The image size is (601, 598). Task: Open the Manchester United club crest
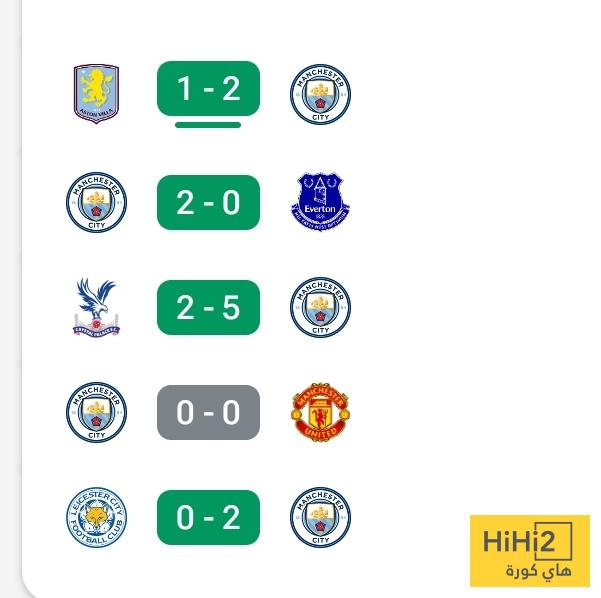point(320,412)
